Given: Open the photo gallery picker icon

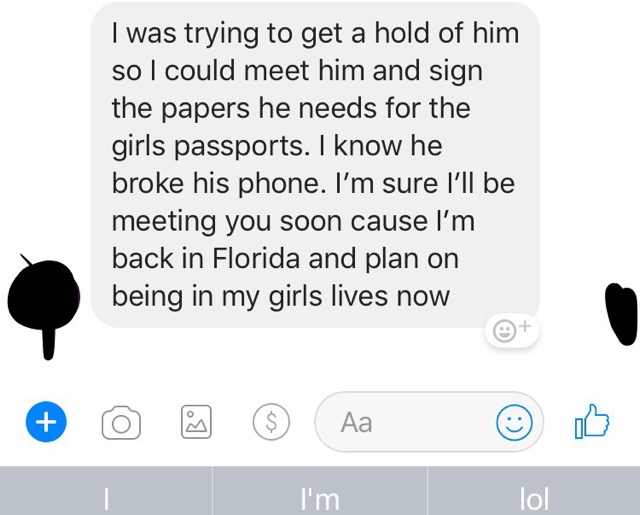Looking at the screenshot, I should pyautogui.click(x=196, y=422).
